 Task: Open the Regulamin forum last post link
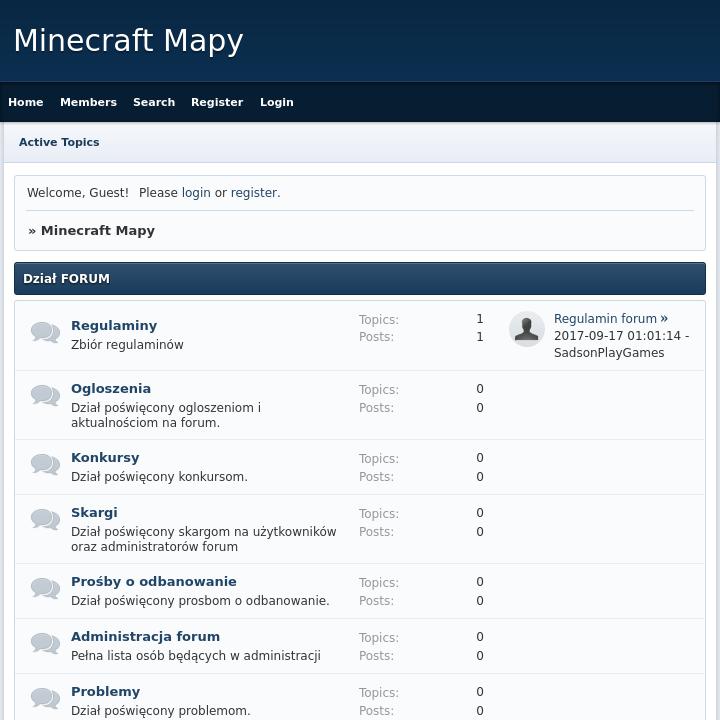click(x=605, y=318)
